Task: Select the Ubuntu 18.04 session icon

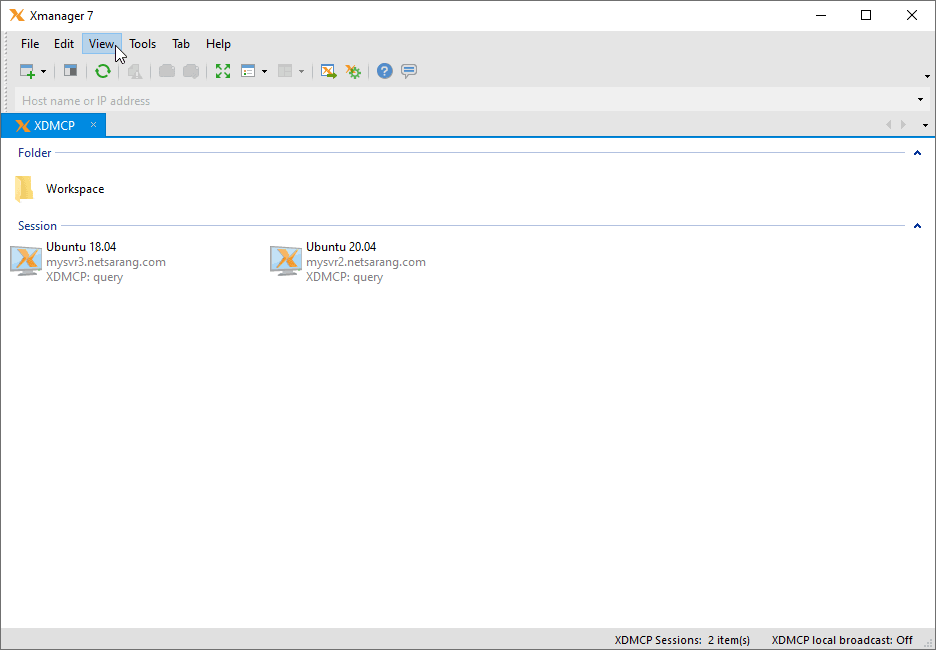Action: 26,260
